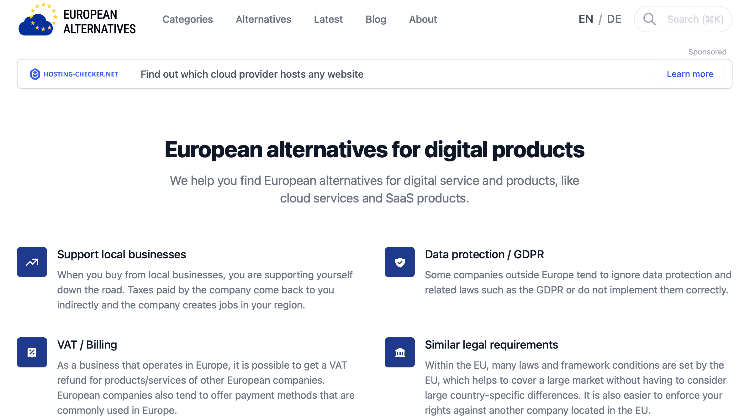Open the Categories menu item
The image size is (750, 420).
pyautogui.click(x=187, y=19)
